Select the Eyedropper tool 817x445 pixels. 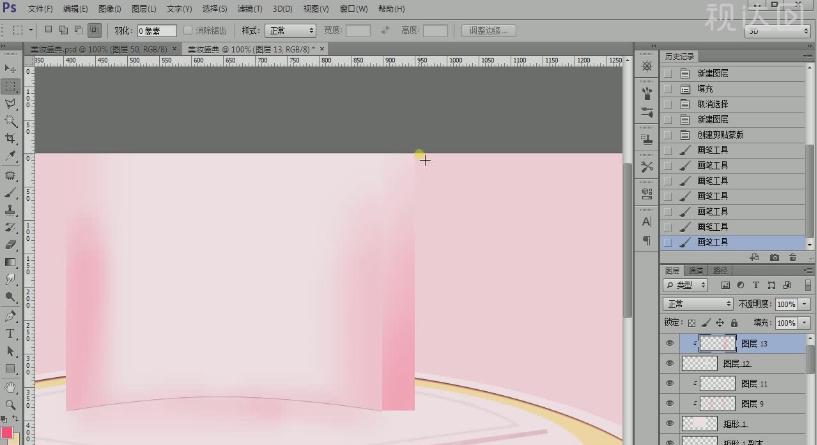tap(11, 156)
